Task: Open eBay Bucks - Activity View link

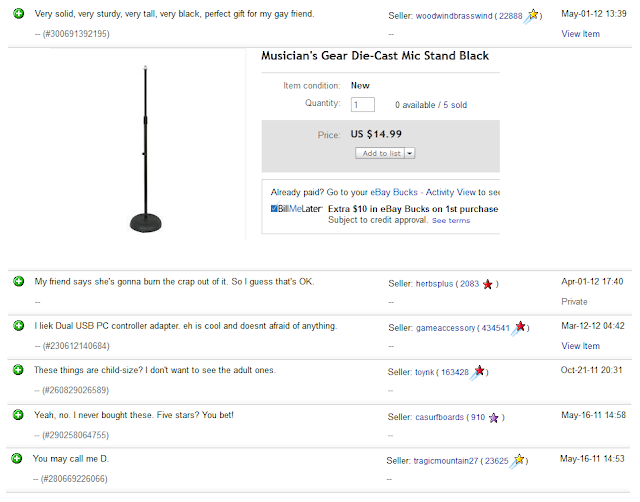Action: point(423,192)
